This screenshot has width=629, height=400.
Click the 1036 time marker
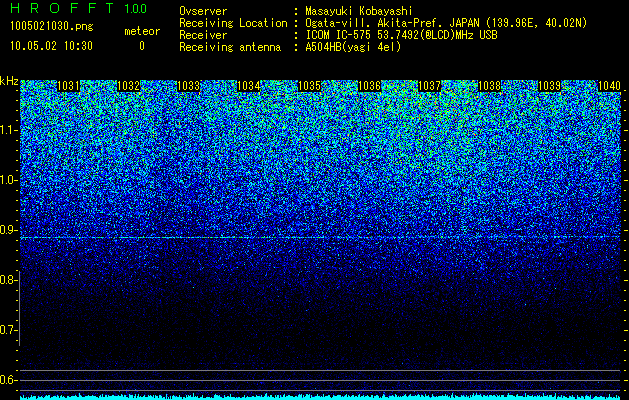[x=369, y=86]
